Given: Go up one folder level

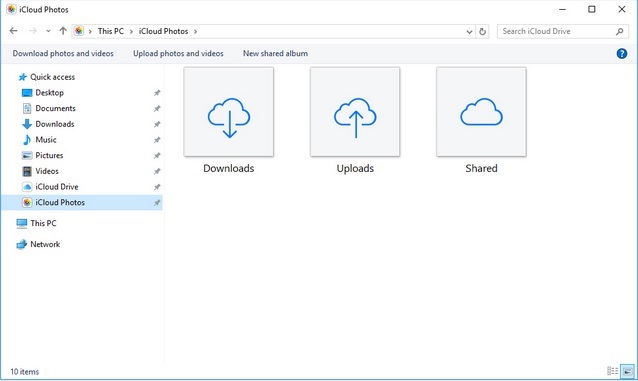Looking at the screenshot, I should [63, 31].
